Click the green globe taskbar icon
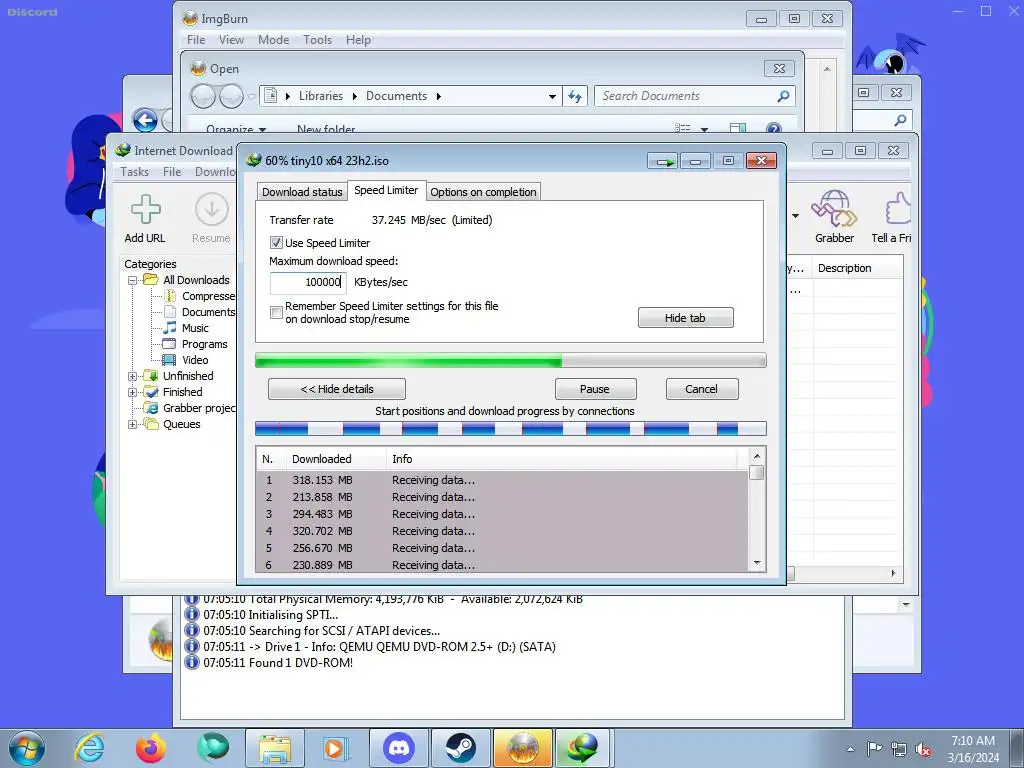Viewport: 1024px width, 768px height. click(212, 748)
